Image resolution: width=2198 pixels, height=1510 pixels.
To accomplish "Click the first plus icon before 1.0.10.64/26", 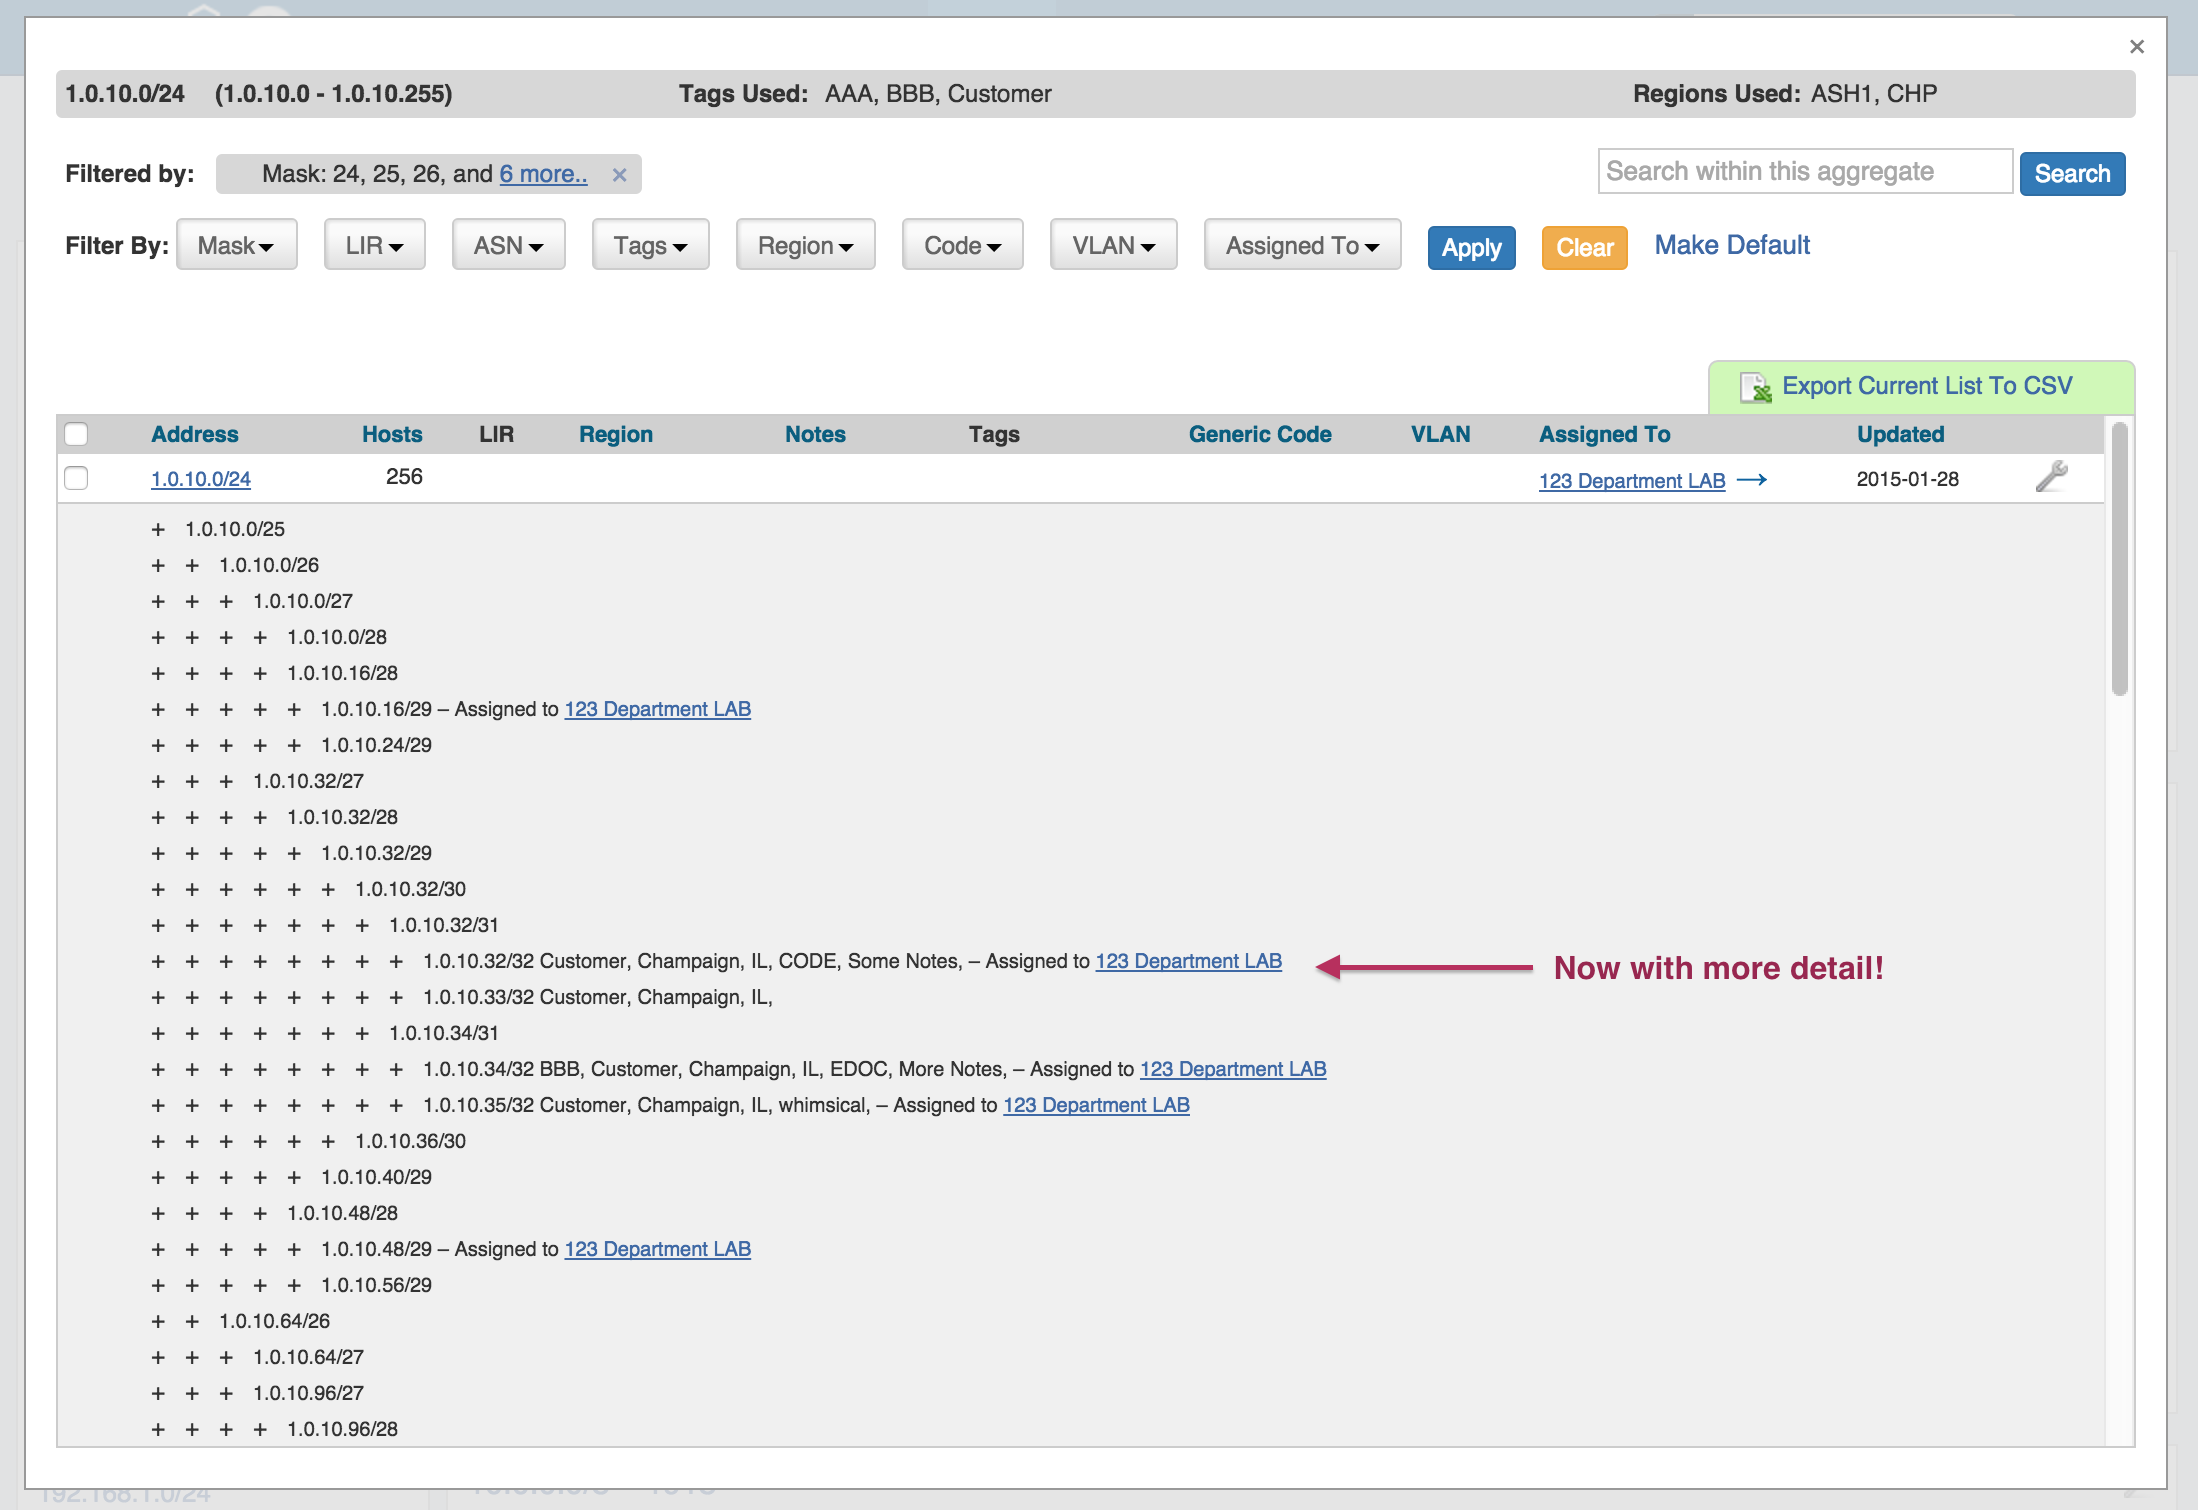I will [158, 1321].
